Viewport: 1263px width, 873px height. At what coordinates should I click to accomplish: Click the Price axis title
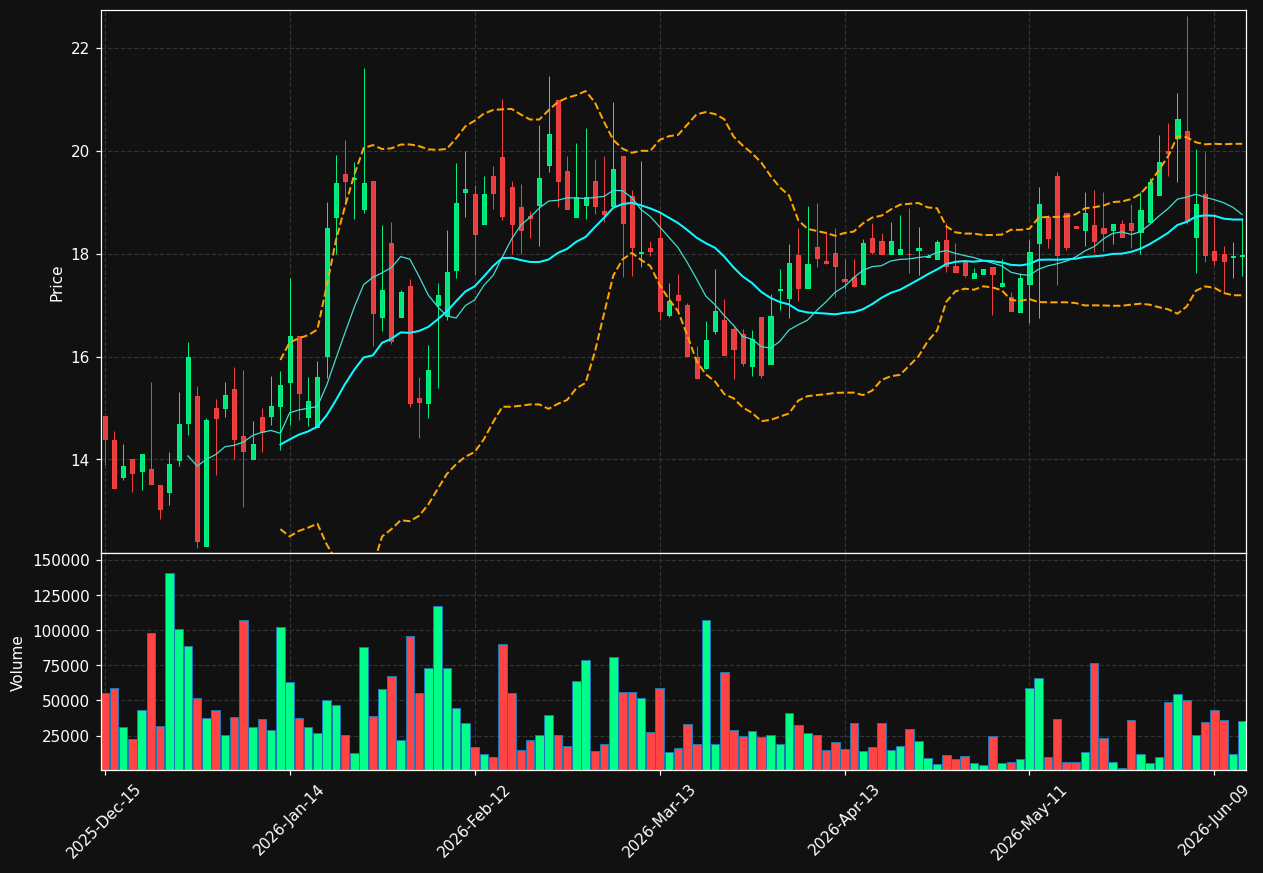56,283
